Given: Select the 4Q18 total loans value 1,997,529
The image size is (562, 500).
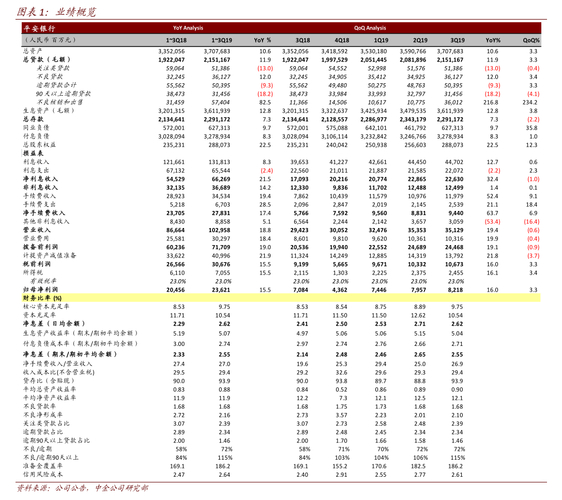Looking at the screenshot, I should point(334,60).
